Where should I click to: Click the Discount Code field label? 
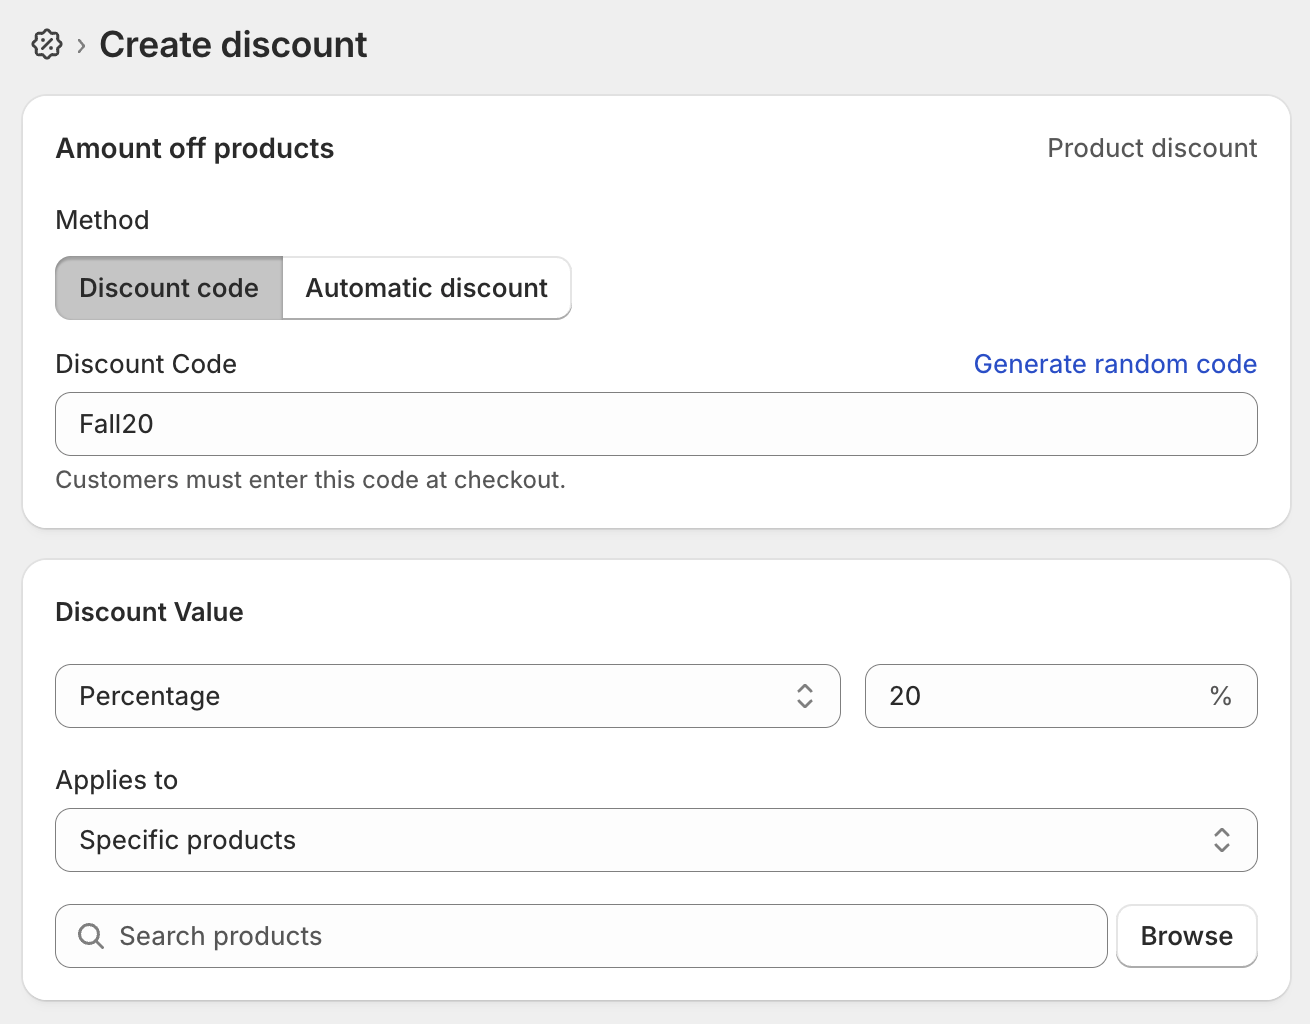(146, 364)
